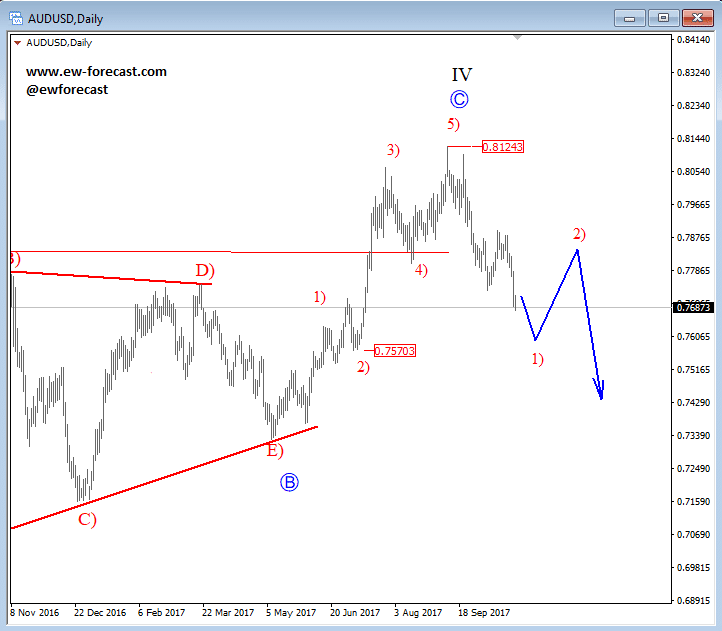Select the IV wave degree label
The width and height of the screenshot is (722, 631).
click(x=462, y=75)
